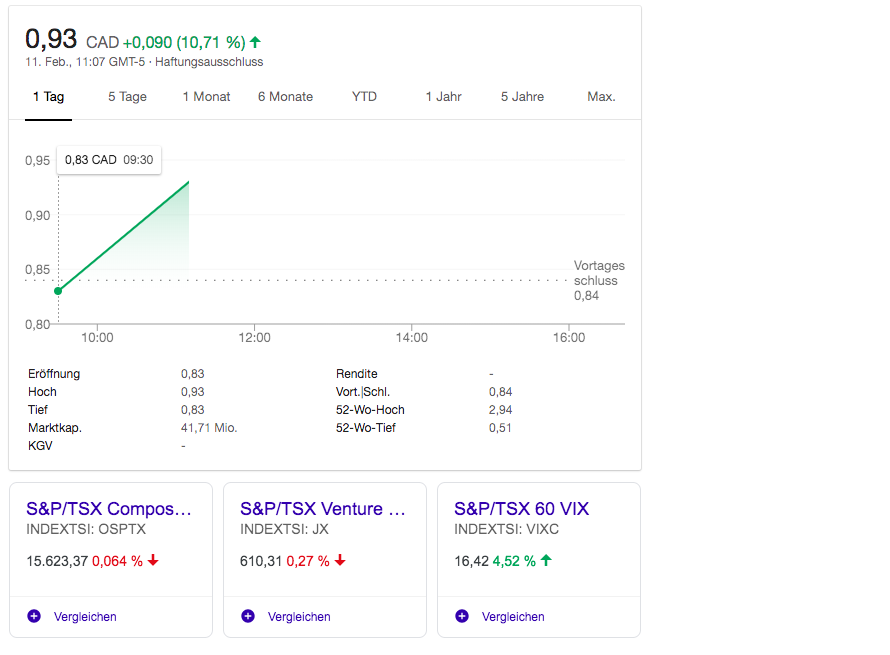Click green up arrow next to 4,52 %
This screenshot has width=890, height=655.
pos(546,561)
